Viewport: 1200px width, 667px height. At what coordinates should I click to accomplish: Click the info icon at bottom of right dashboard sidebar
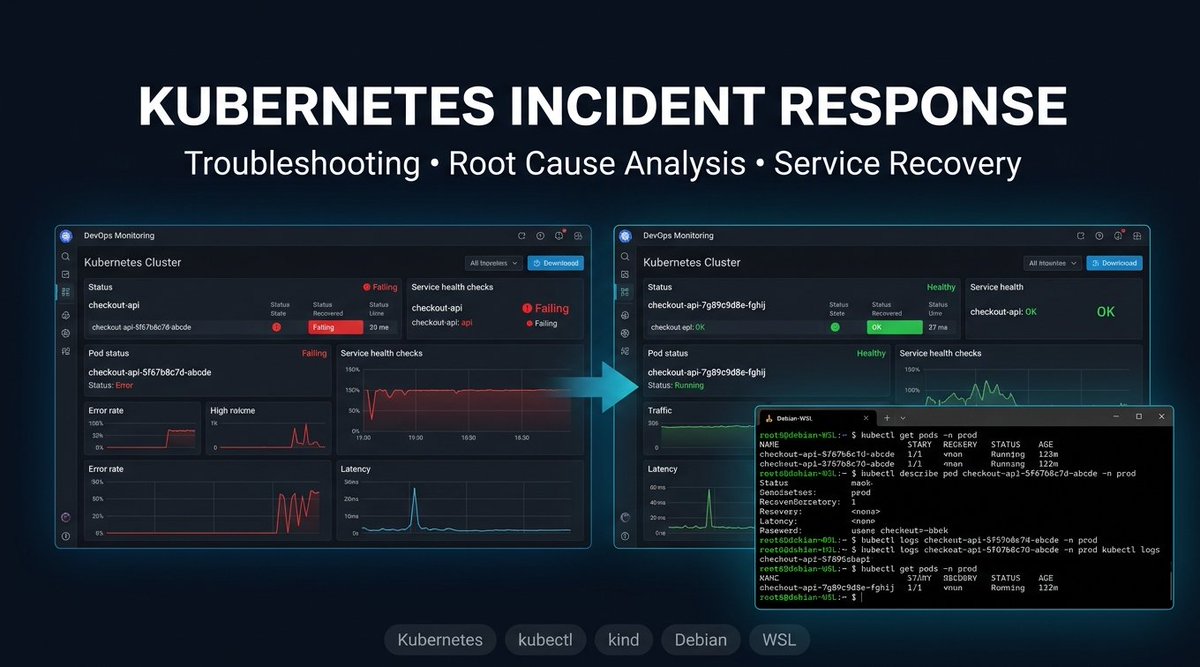tap(625, 536)
